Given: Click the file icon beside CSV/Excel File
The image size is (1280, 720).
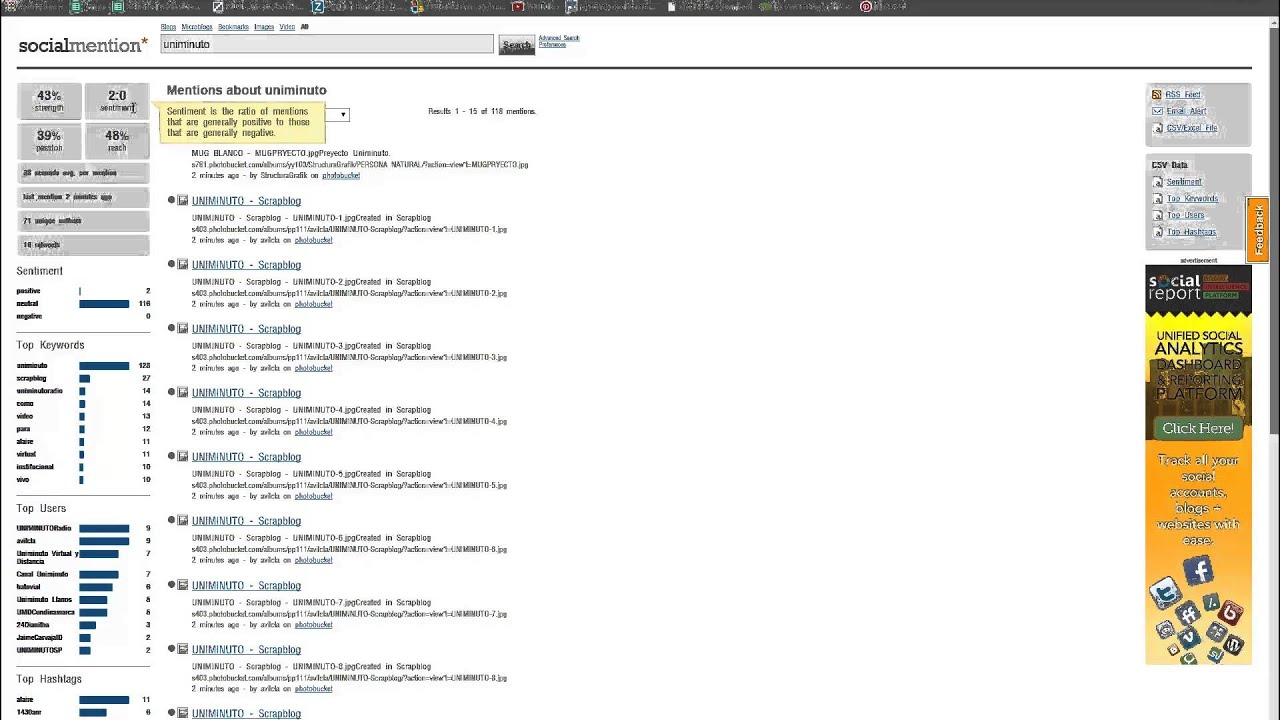Looking at the screenshot, I should (x=1158, y=128).
